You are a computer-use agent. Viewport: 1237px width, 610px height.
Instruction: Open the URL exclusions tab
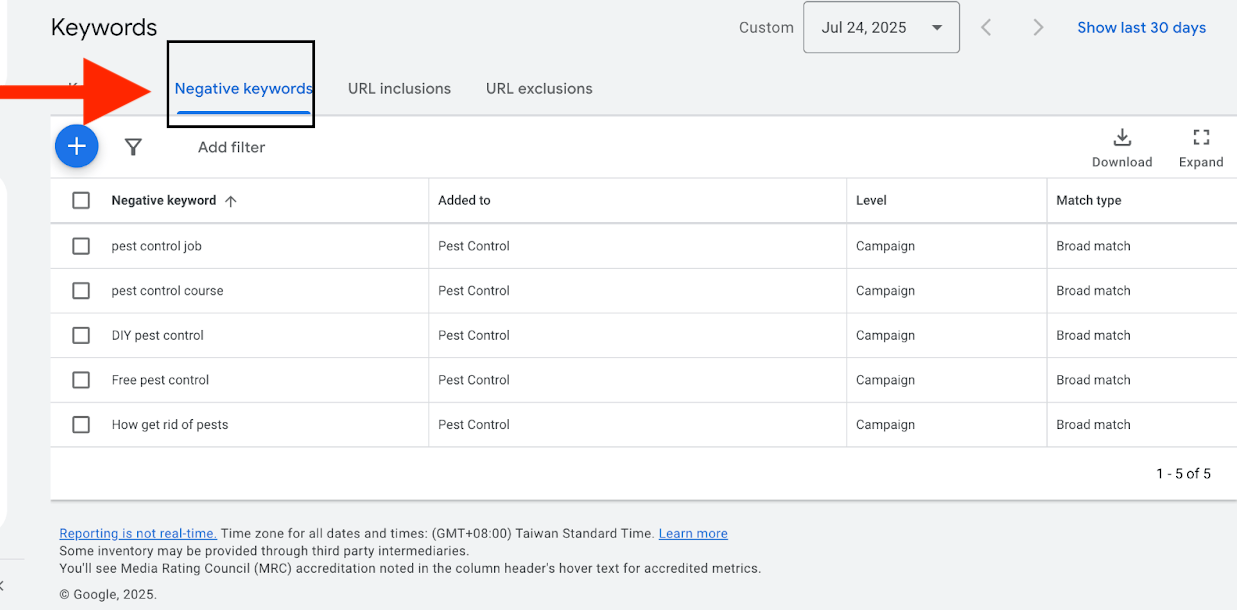coord(539,89)
